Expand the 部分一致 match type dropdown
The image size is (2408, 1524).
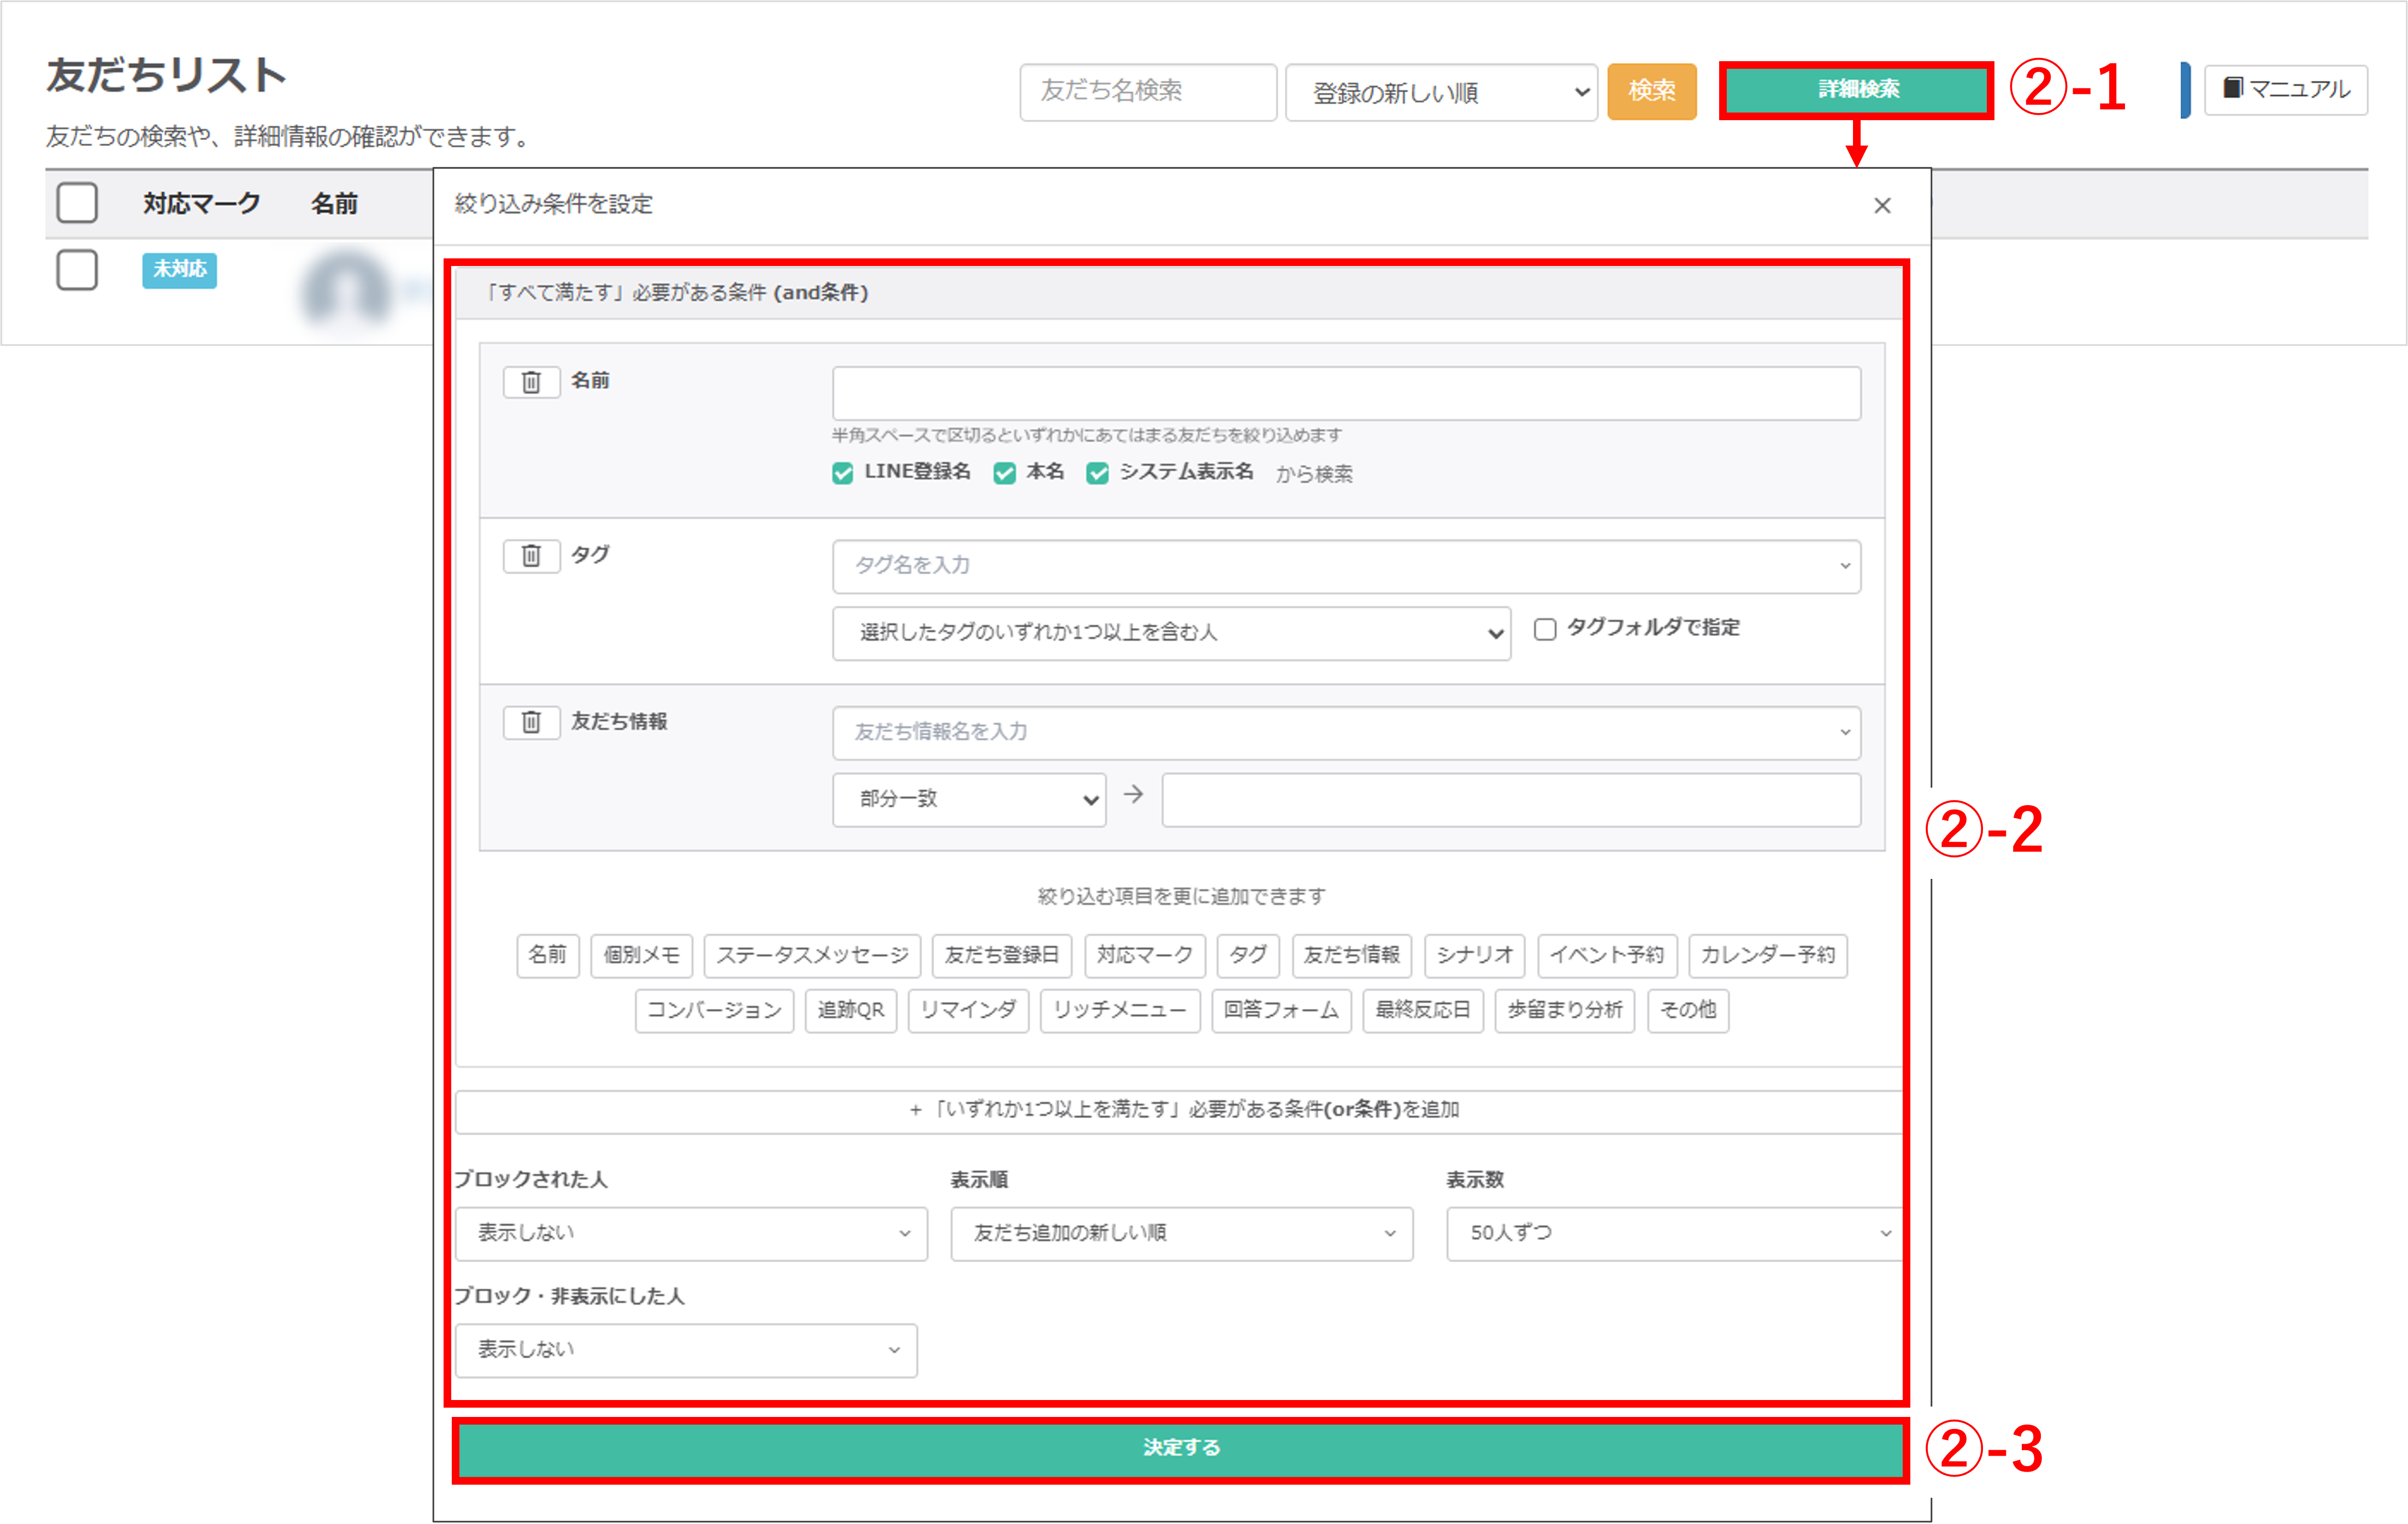[x=969, y=800]
